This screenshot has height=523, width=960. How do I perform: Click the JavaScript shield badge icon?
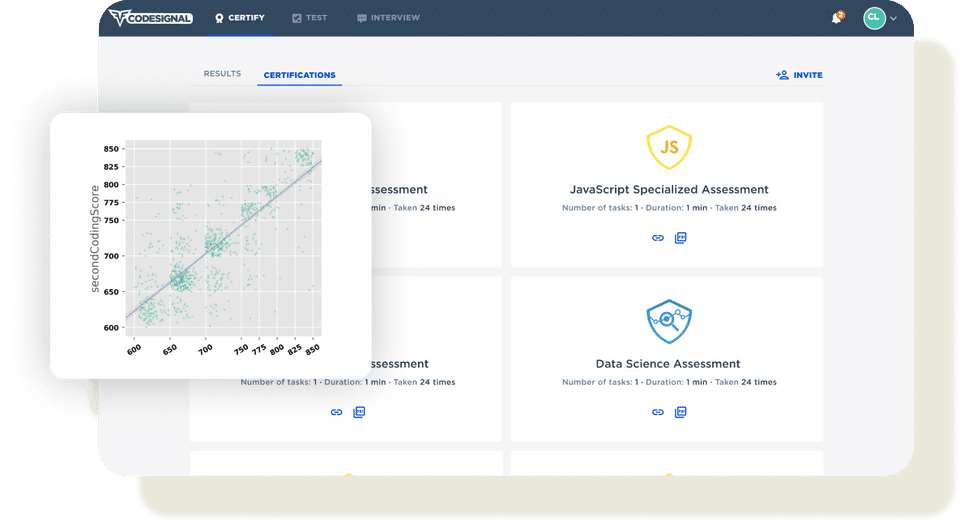coord(669,147)
